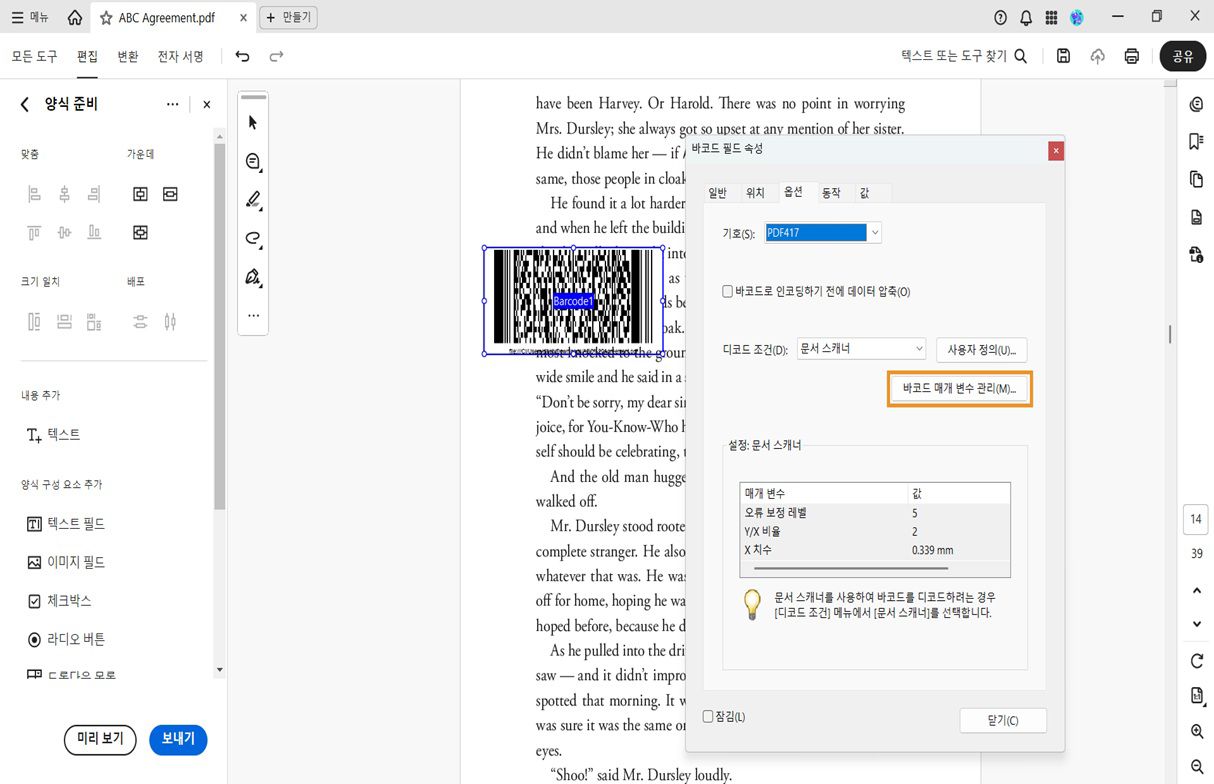Close the 양식 준비 panel
This screenshot has width=1214, height=784.
coord(207,104)
